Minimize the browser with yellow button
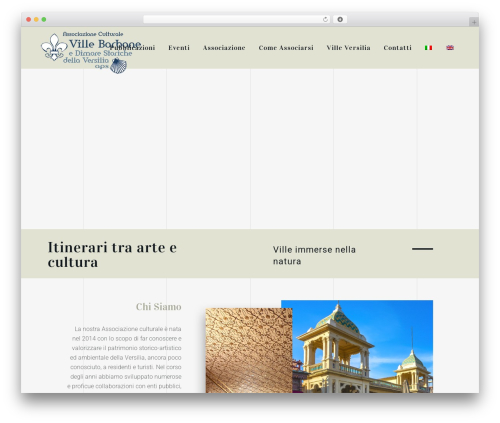The height and width of the screenshot is (423, 500). click(36, 20)
